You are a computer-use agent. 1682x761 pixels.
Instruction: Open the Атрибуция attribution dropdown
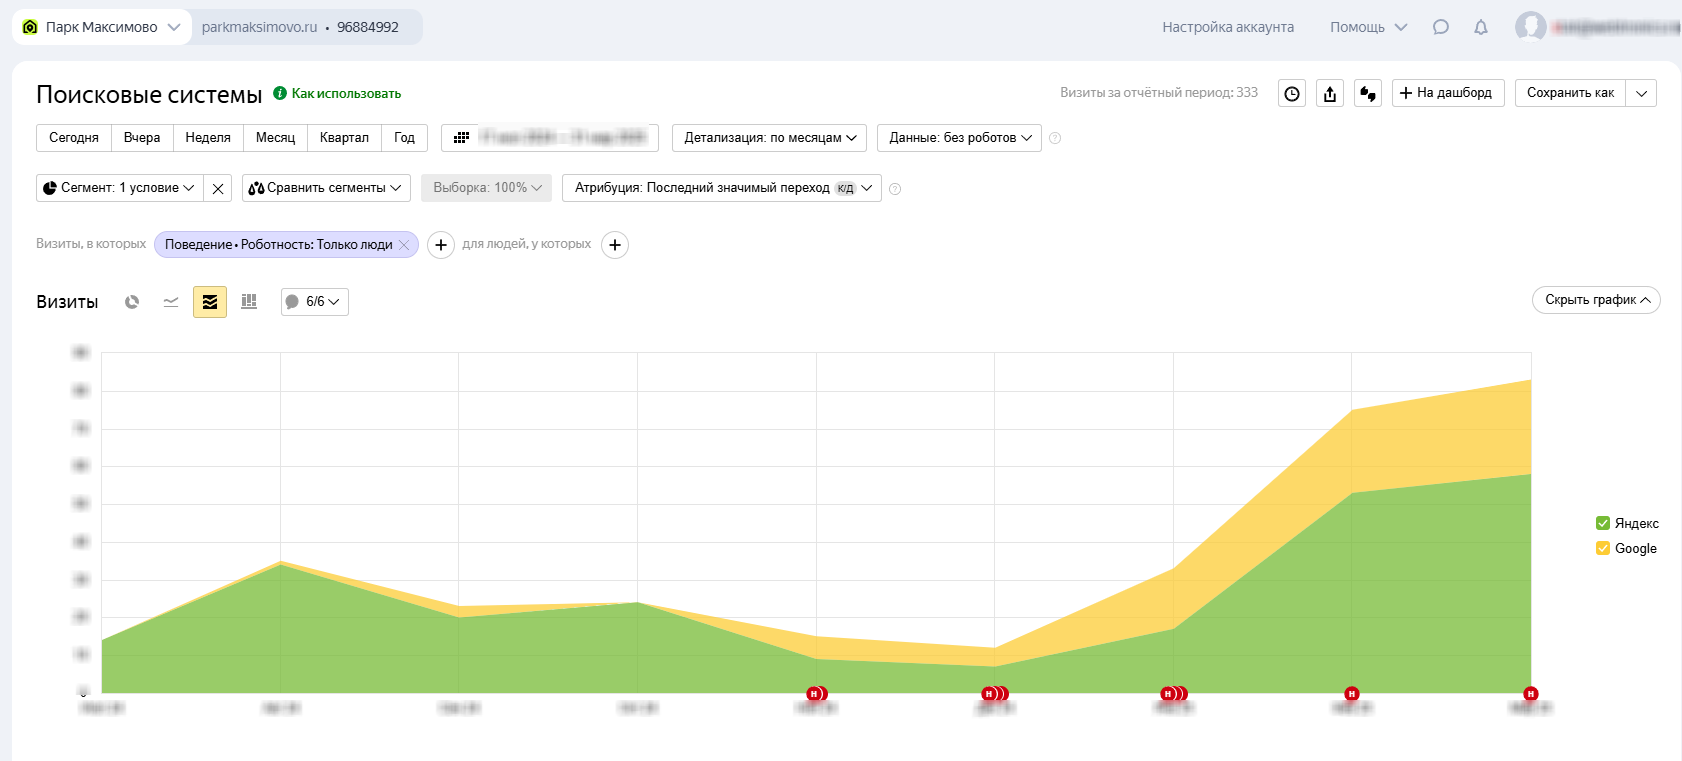(721, 188)
